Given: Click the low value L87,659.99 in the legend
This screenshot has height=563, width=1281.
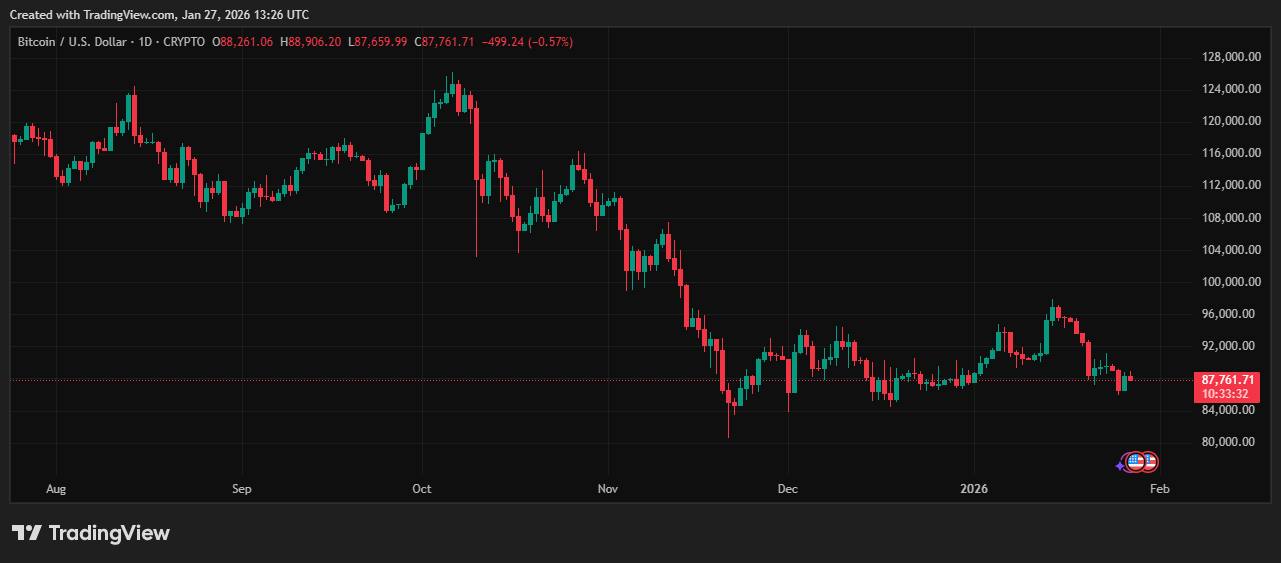Looking at the screenshot, I should (378, 41).
